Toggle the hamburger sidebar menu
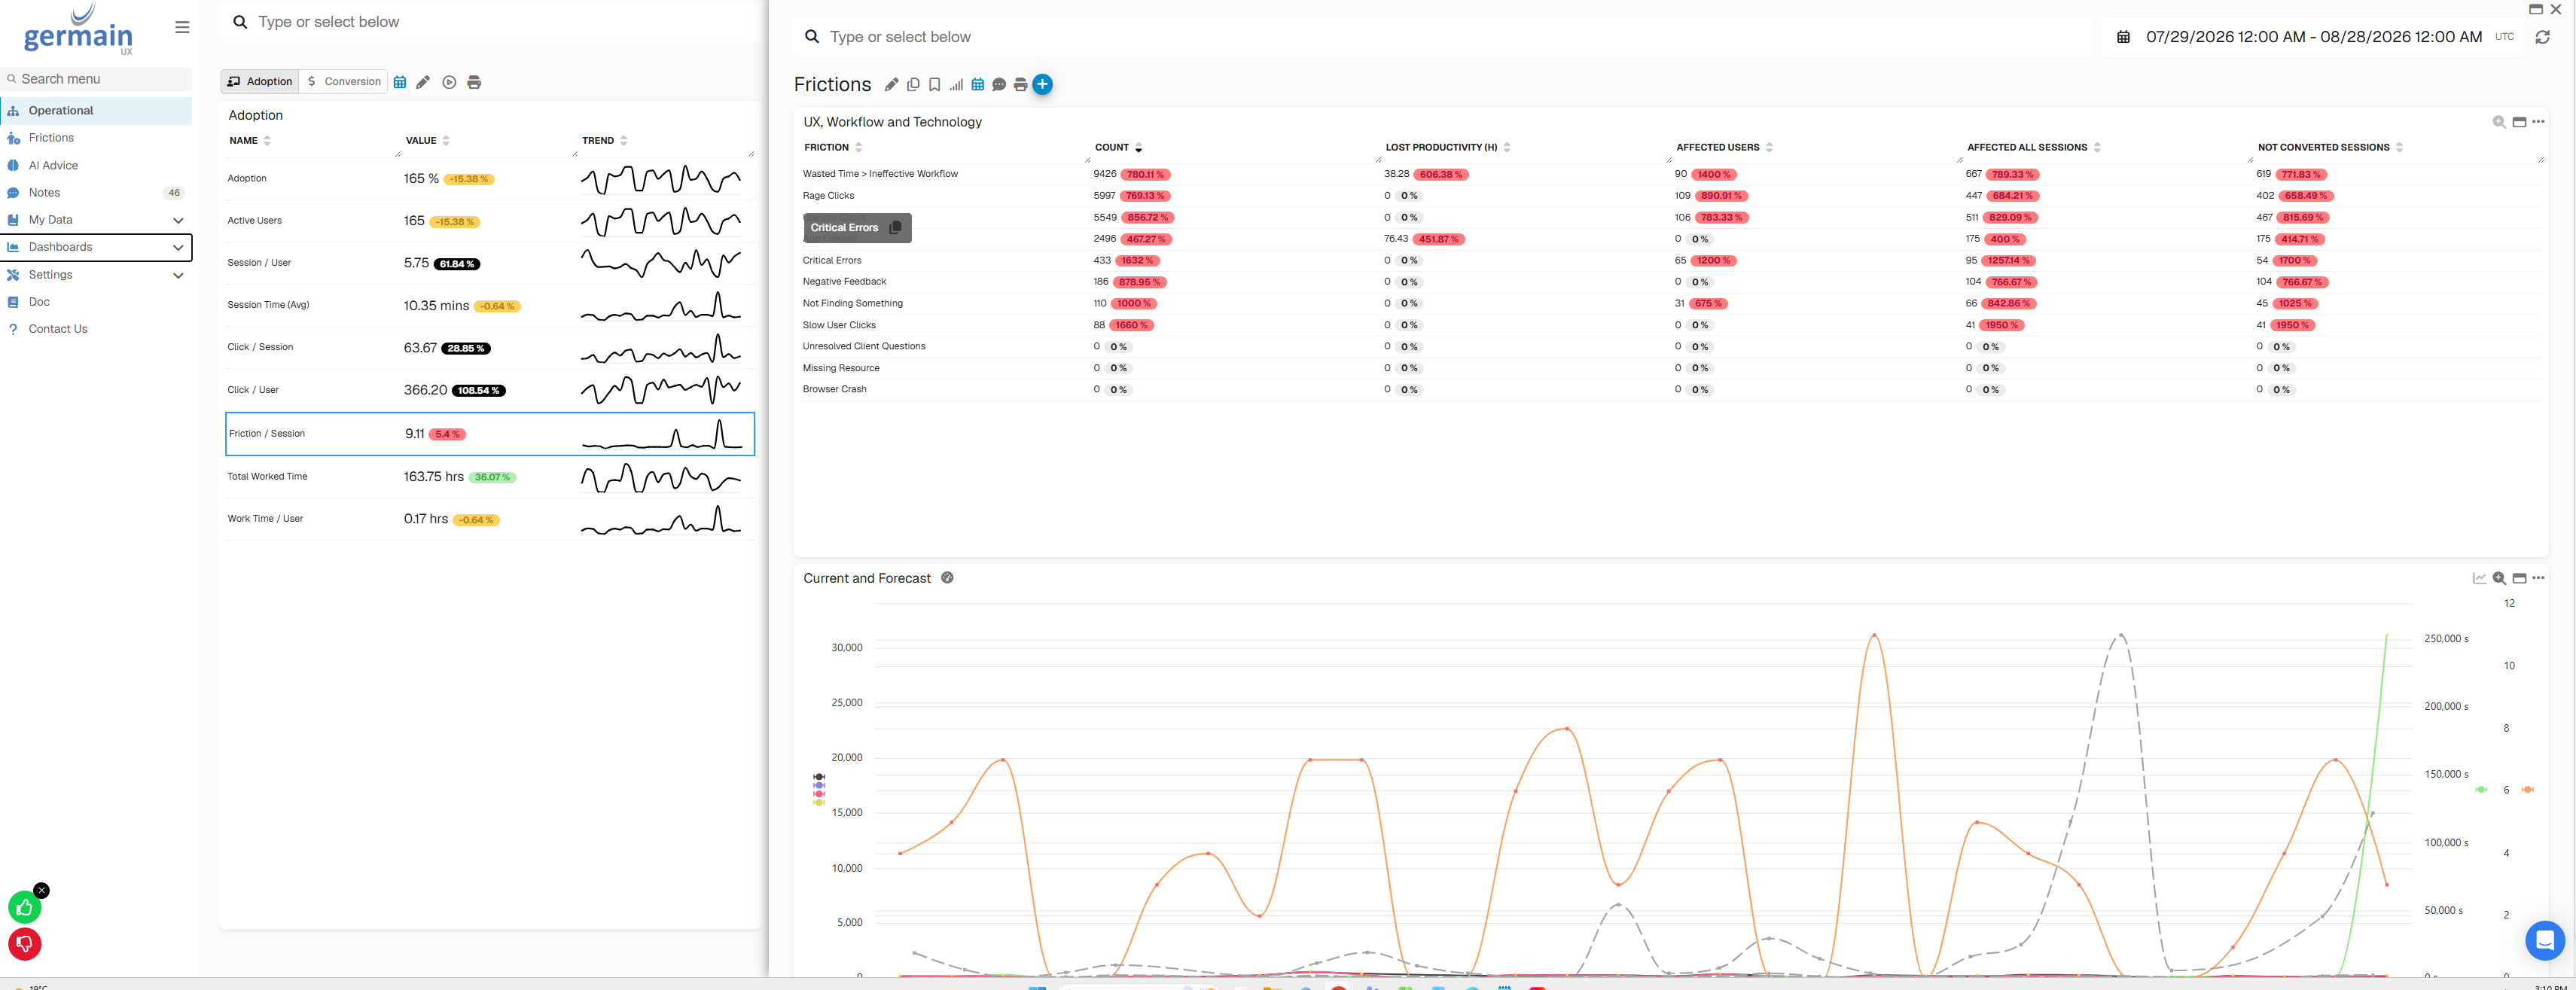The width and height of the screenshot is (2576, 990). (182, 27)
